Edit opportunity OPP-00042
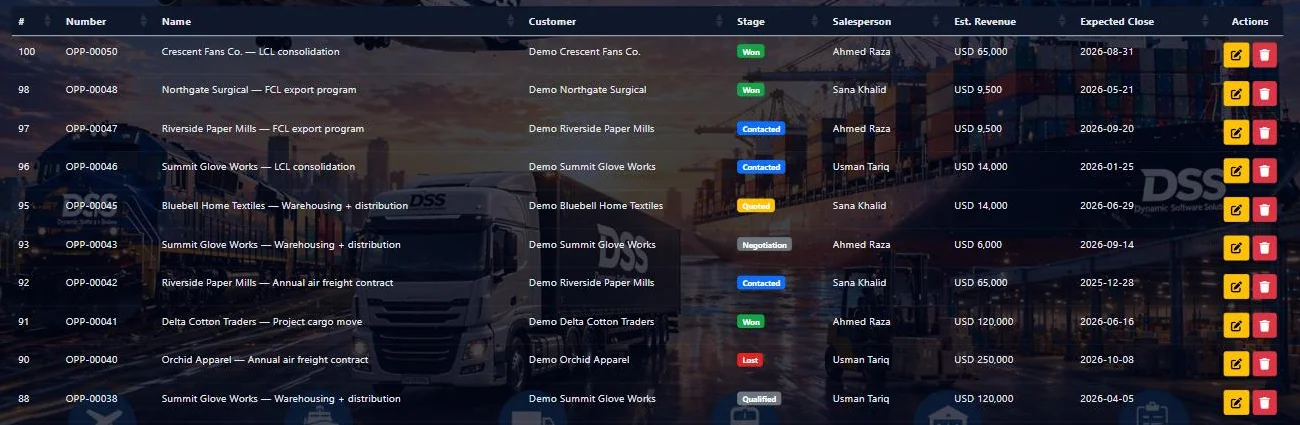This screenshot has width=1300, height=425. 1236,287
